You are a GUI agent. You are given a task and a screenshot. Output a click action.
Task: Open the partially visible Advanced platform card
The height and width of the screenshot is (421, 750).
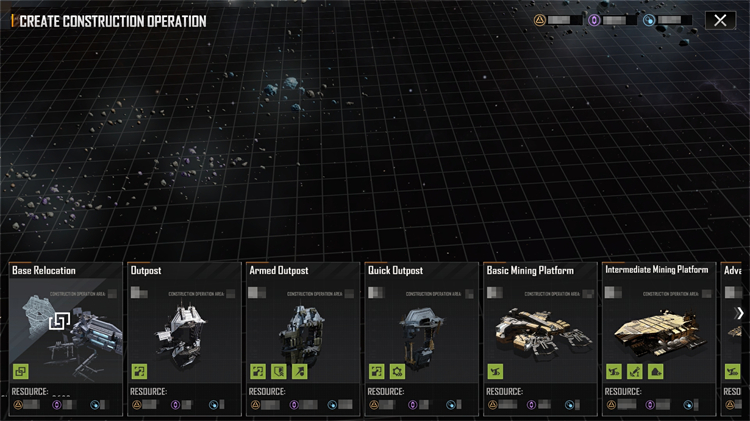pos(731,338)
